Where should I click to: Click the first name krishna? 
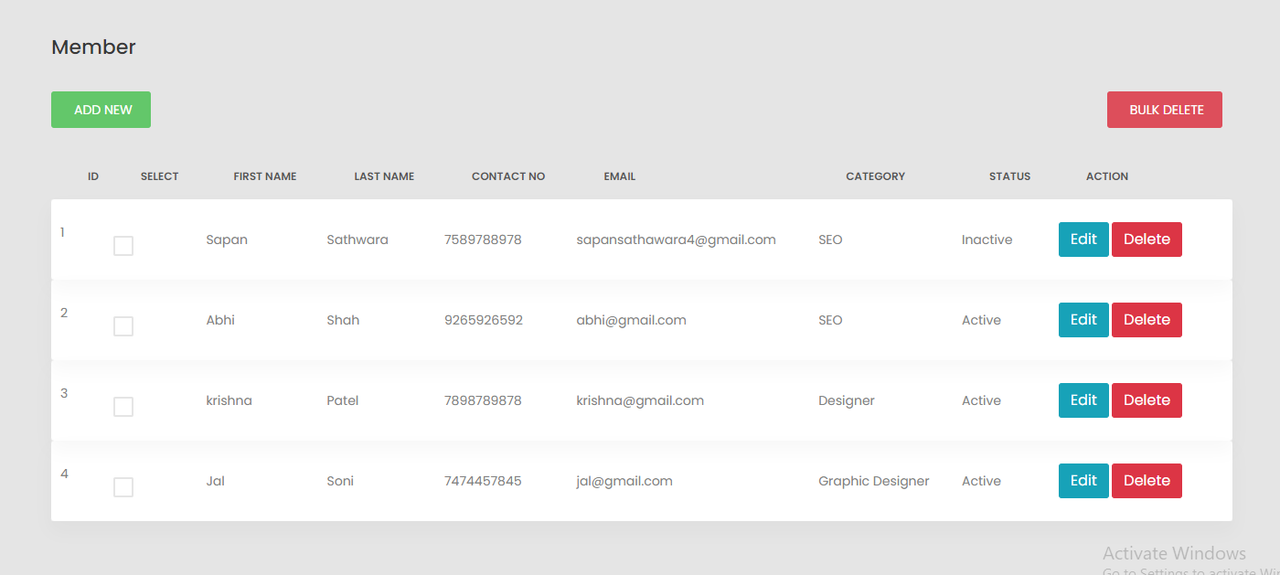click(229, 400)
